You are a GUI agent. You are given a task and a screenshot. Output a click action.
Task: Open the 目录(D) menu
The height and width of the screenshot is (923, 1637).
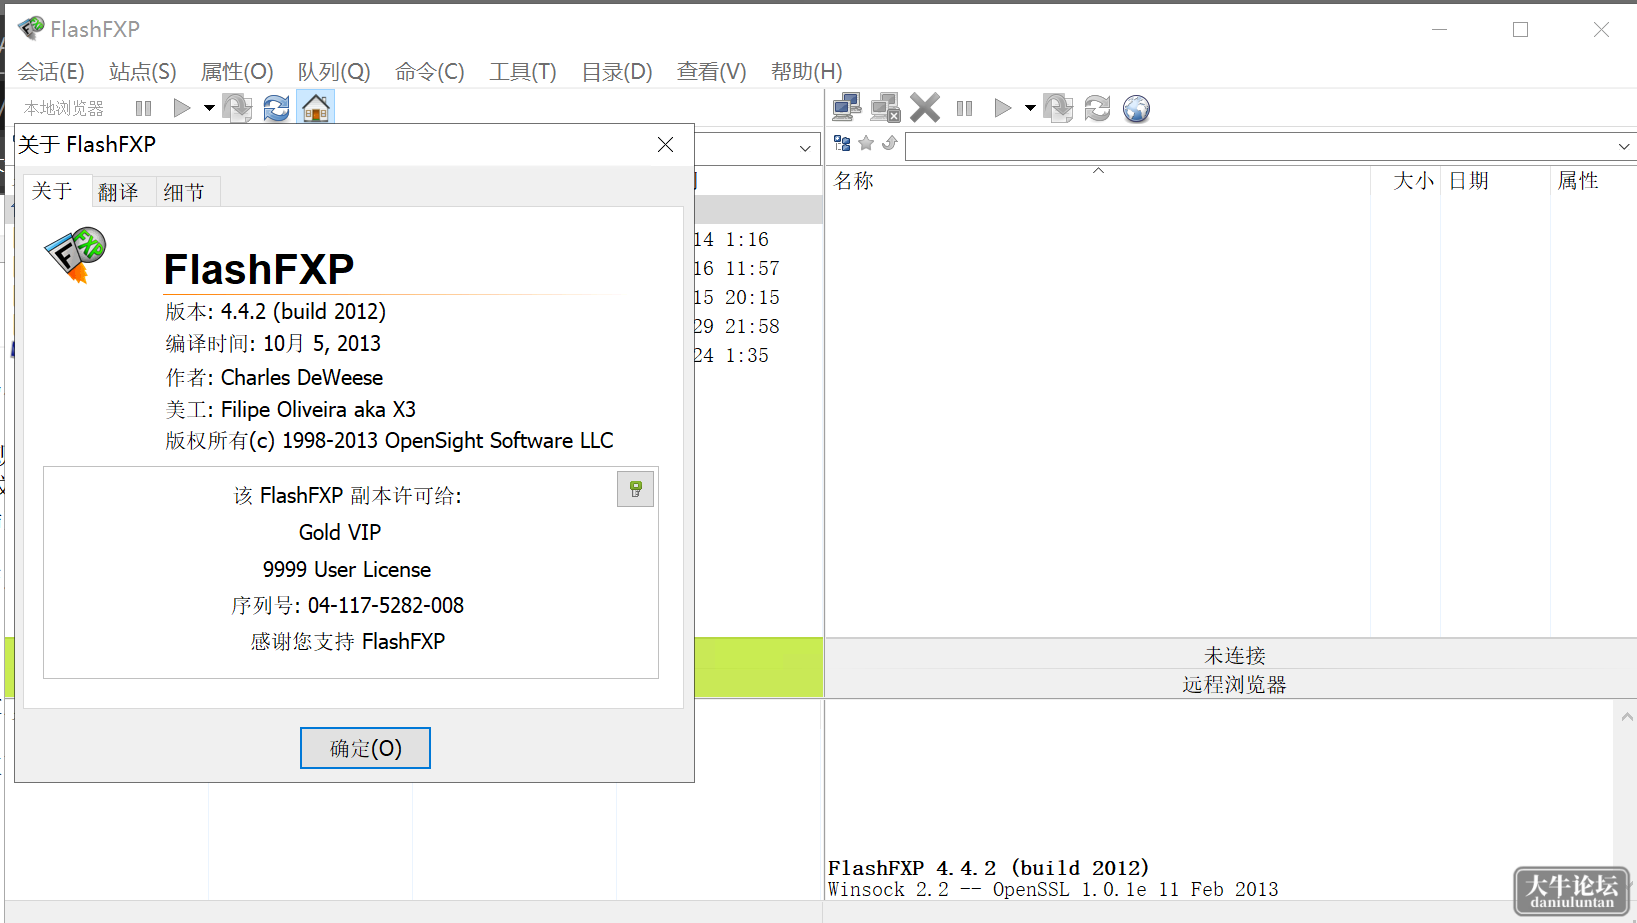pos(617,72)
